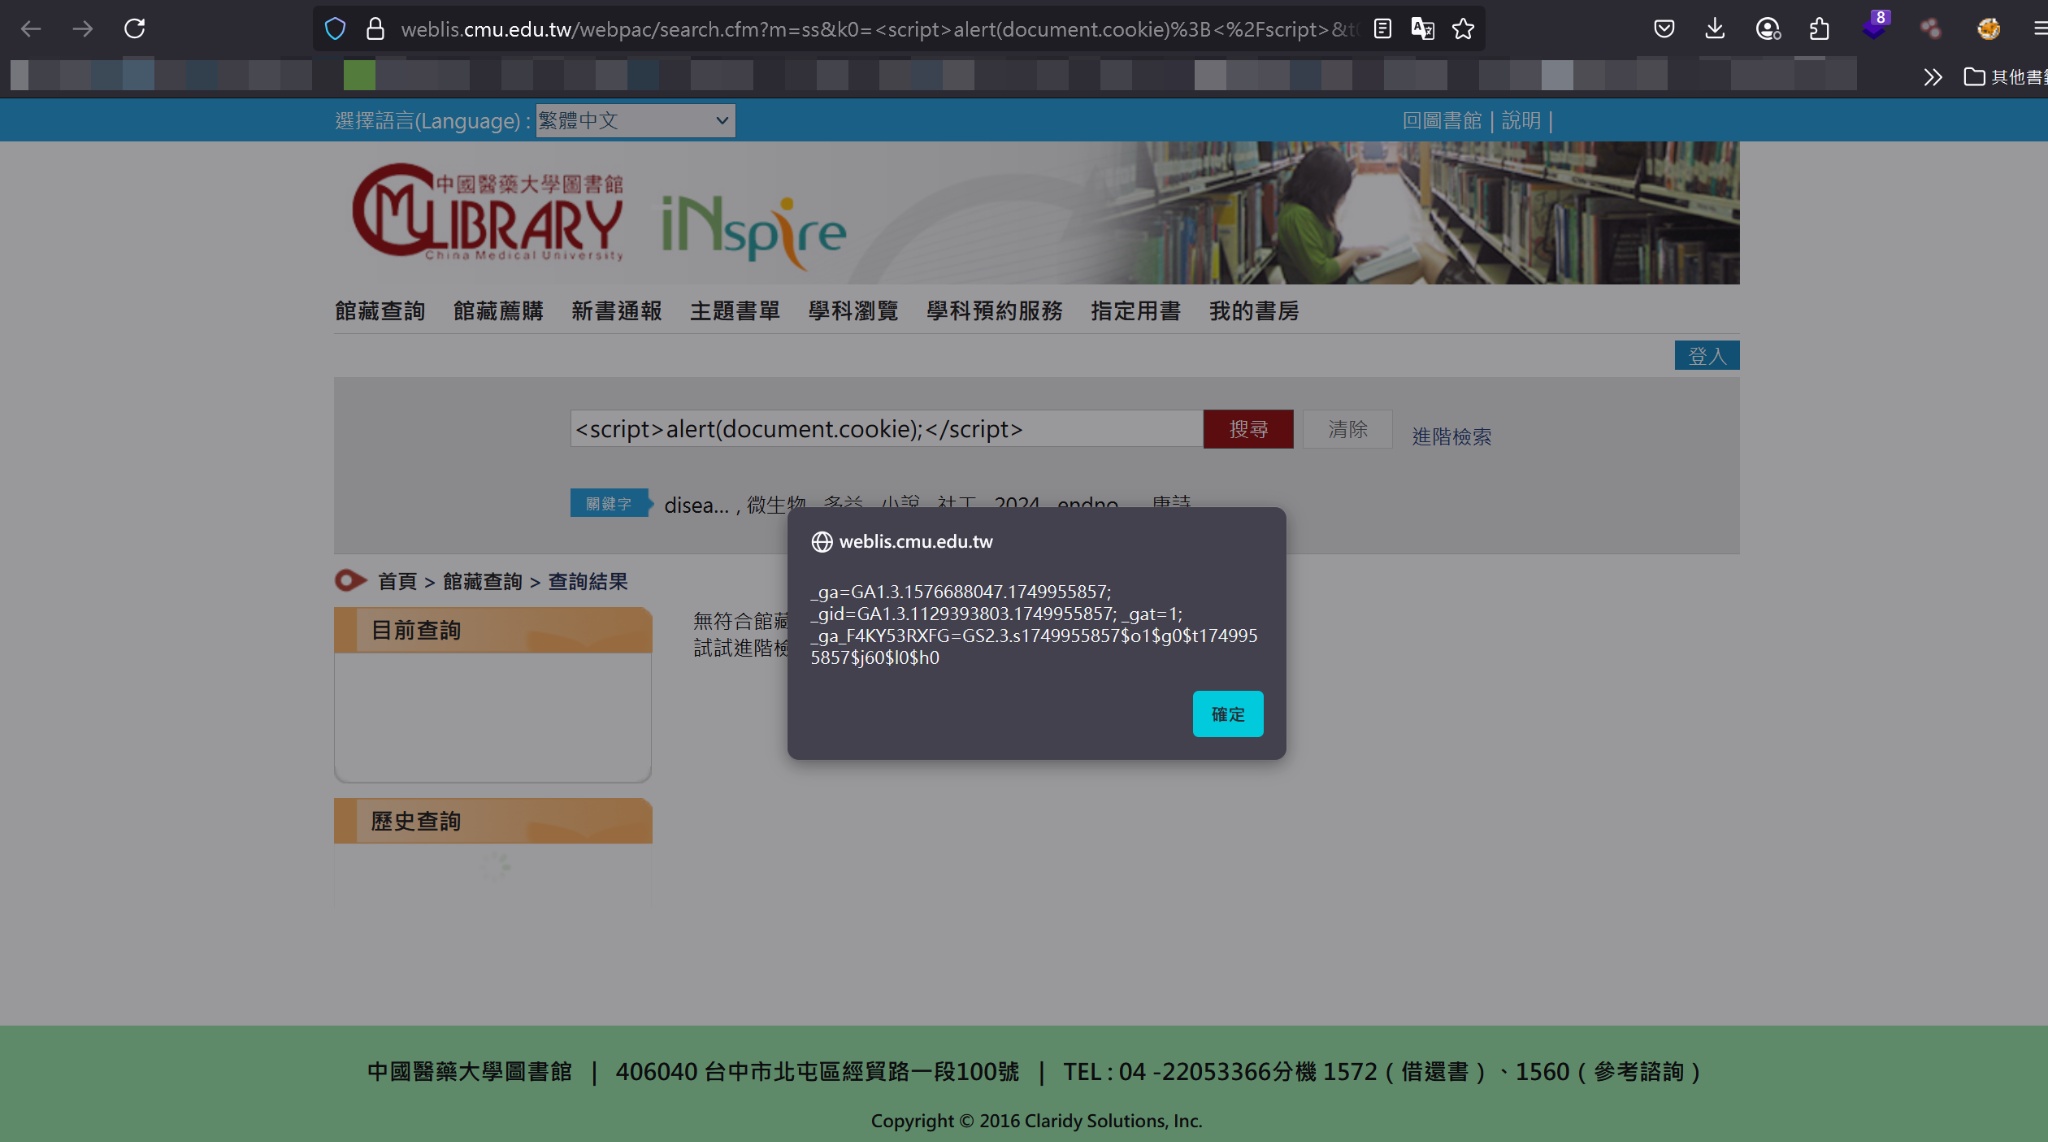Open the other bookmarks folder
This screenshot has height=1142, width=2048.
tap(2006, 77)
